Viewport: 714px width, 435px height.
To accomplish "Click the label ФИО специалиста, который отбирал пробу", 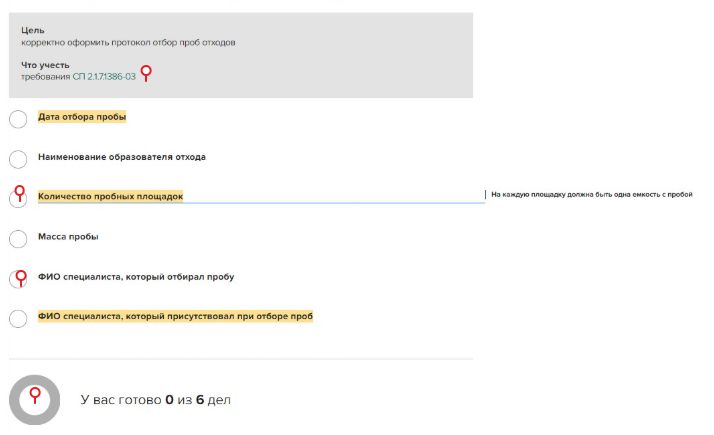I will (136, 277).
